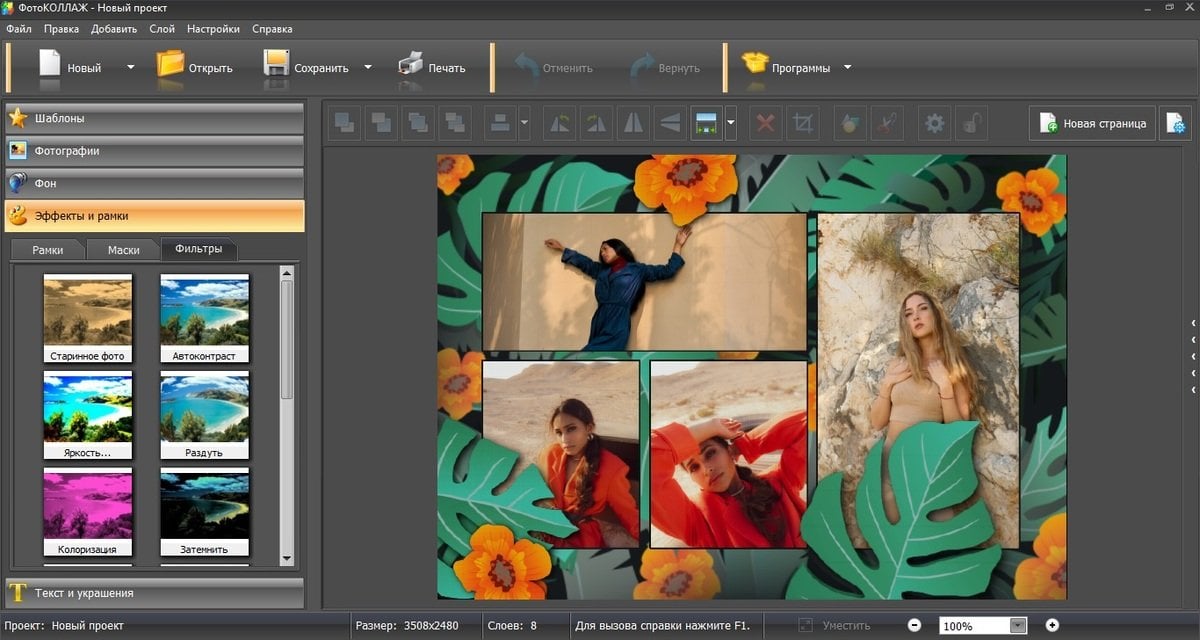
Task: Toggle the padlock lock layer icon
Action: coord(969,124)
